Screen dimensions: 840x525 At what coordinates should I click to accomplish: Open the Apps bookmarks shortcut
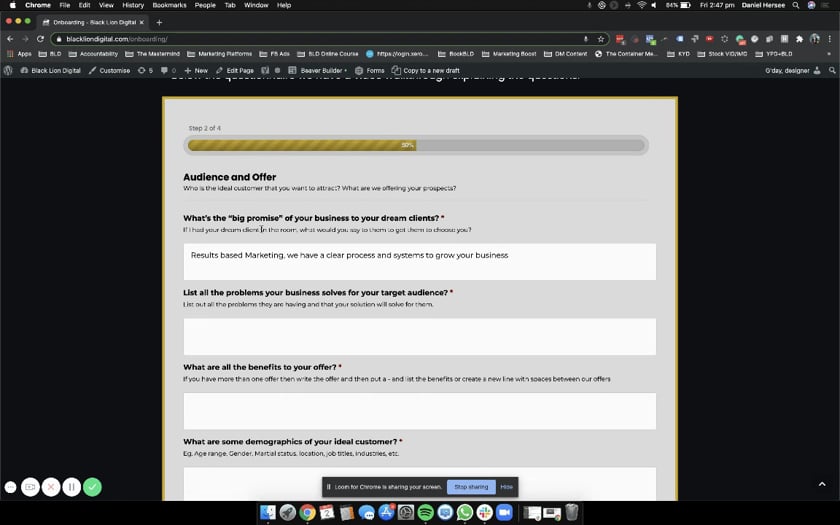coord(19,54)
